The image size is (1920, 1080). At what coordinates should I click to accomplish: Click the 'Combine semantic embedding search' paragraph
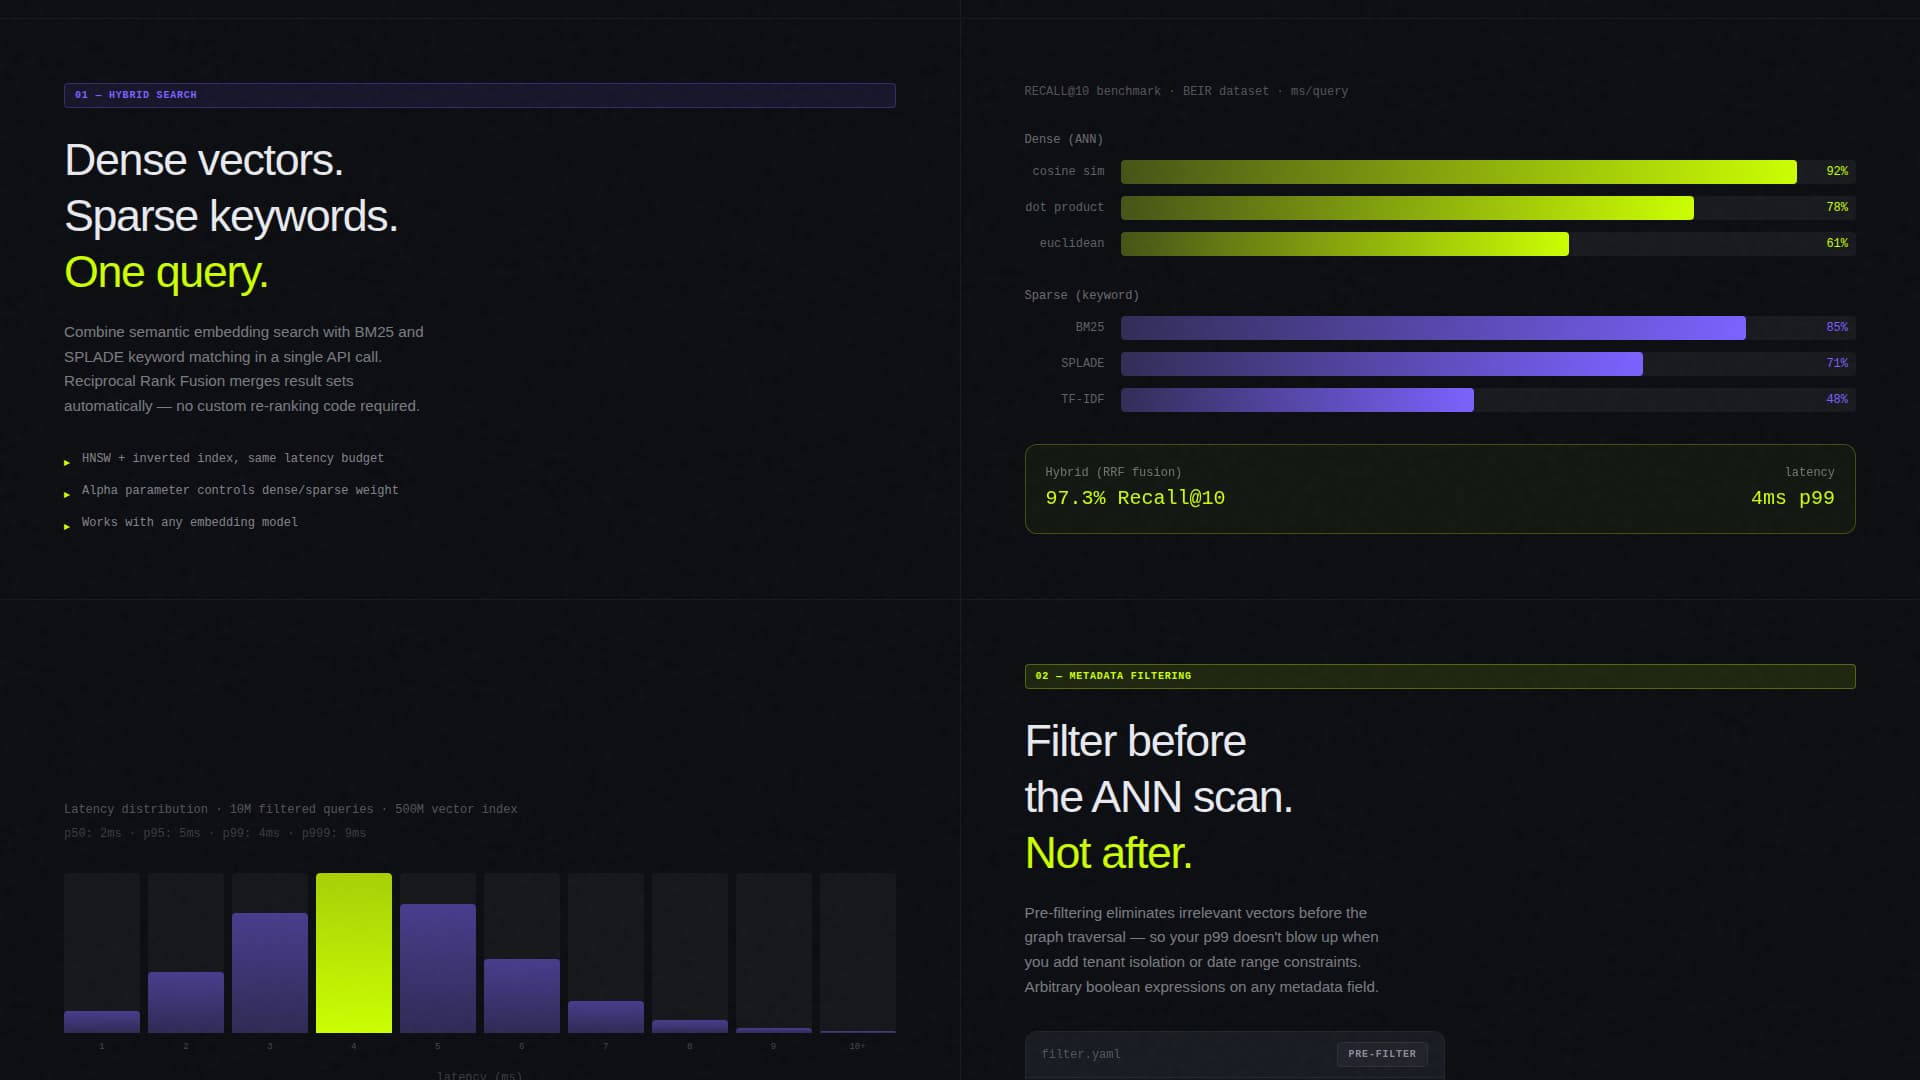click(x=244, y=369)
